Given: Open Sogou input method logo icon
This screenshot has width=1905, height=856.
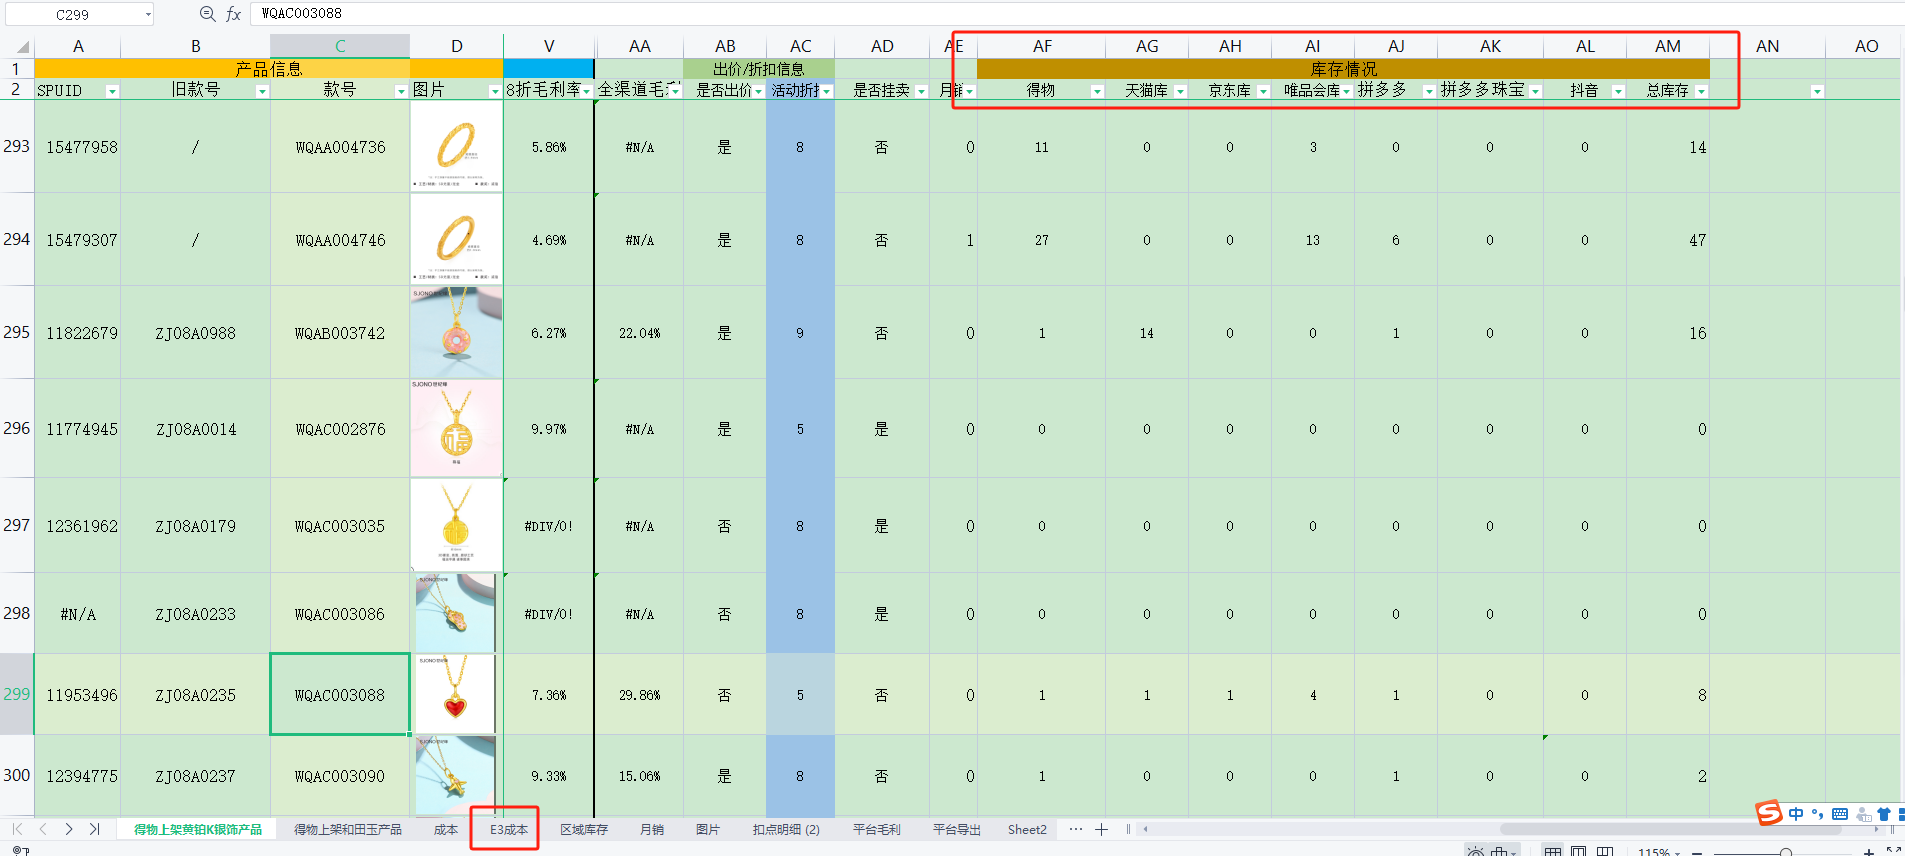Looking at the screenshot, I should coord(1769,813).
